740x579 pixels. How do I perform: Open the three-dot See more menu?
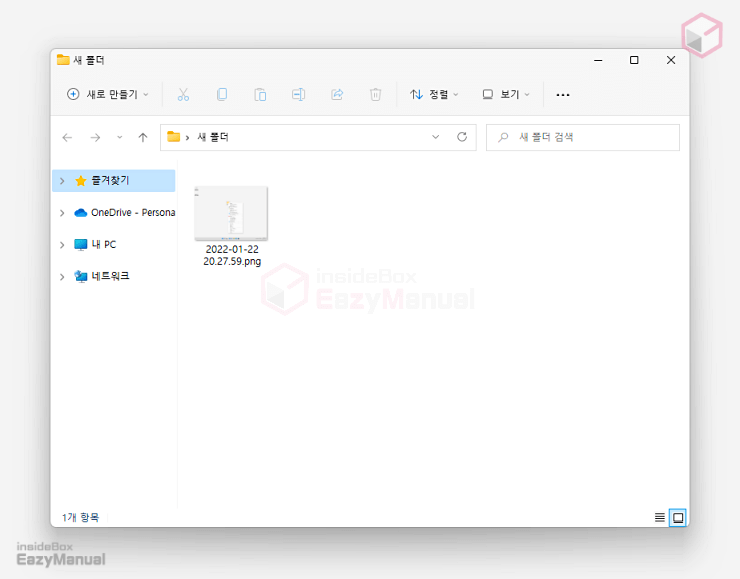[563, 95]
